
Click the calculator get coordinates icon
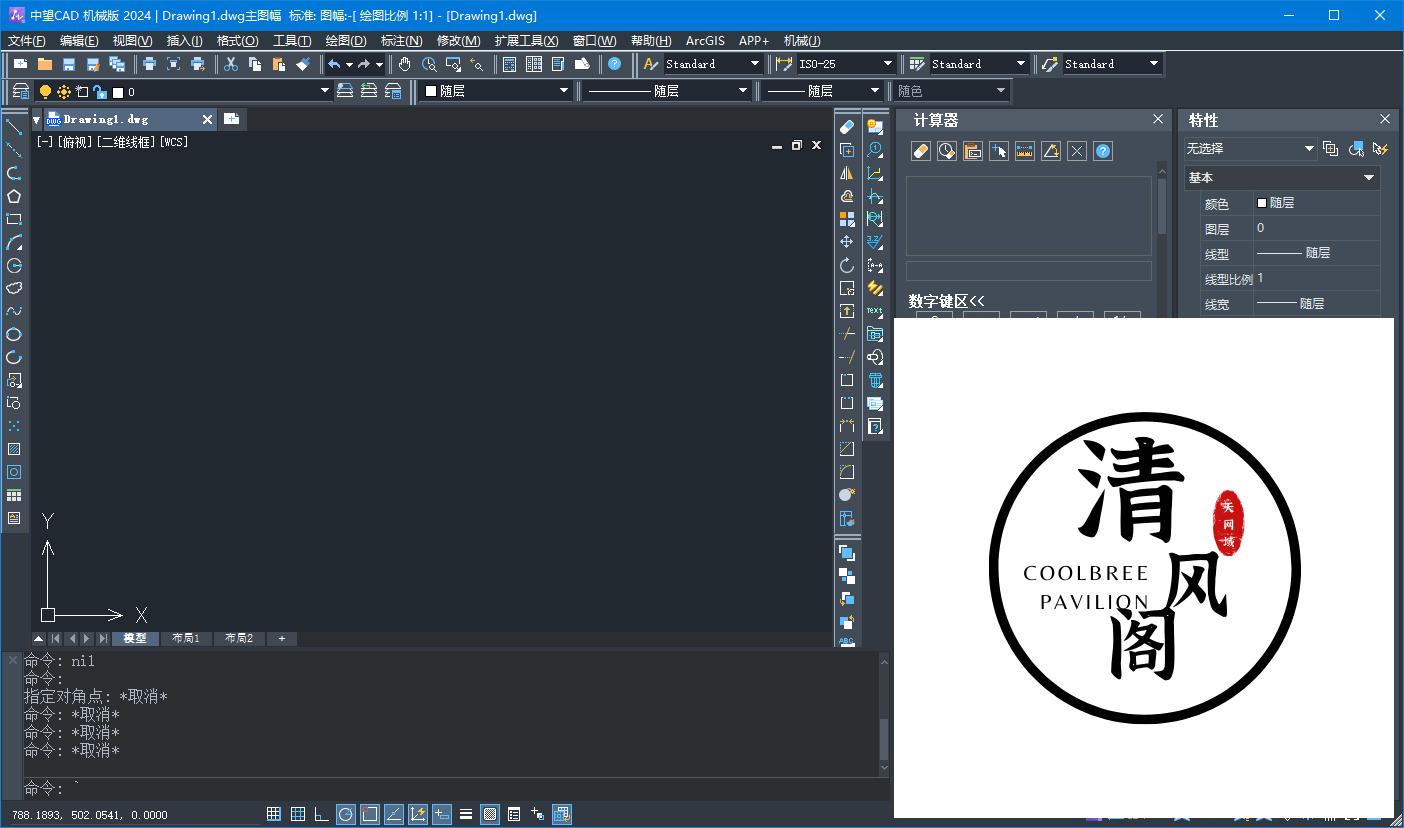coord(999,151)
